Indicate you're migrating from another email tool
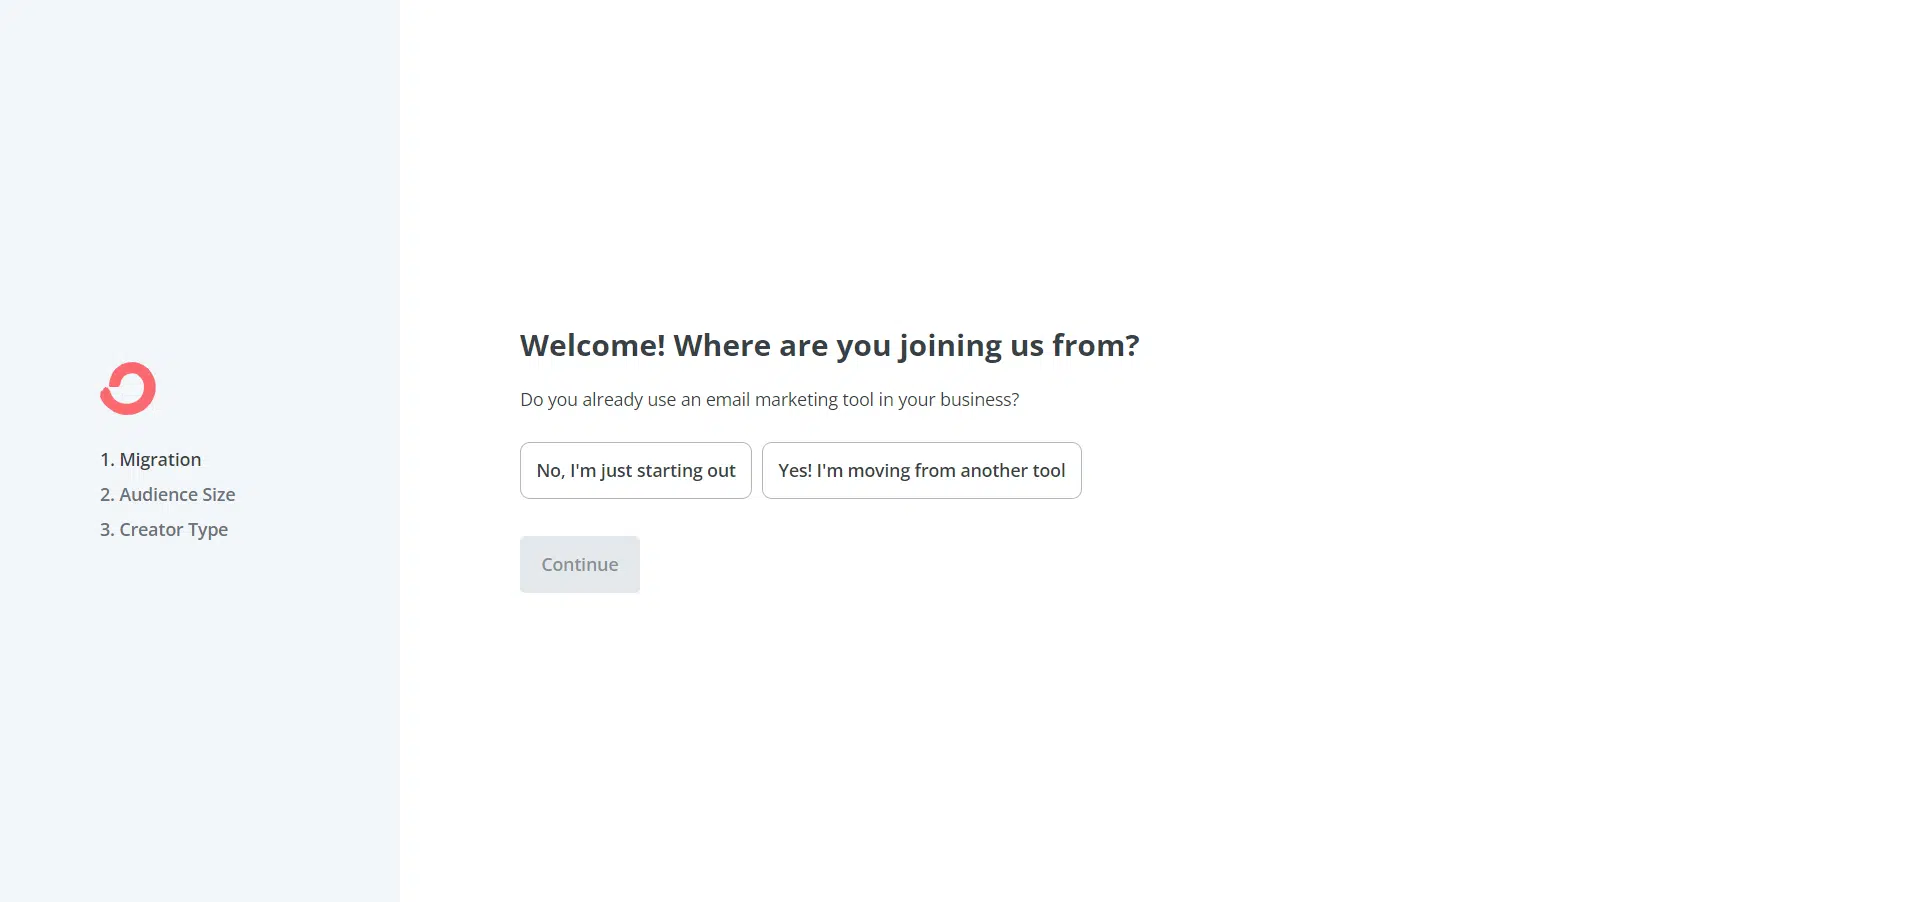1920x902 pixels. click(921, 470)
